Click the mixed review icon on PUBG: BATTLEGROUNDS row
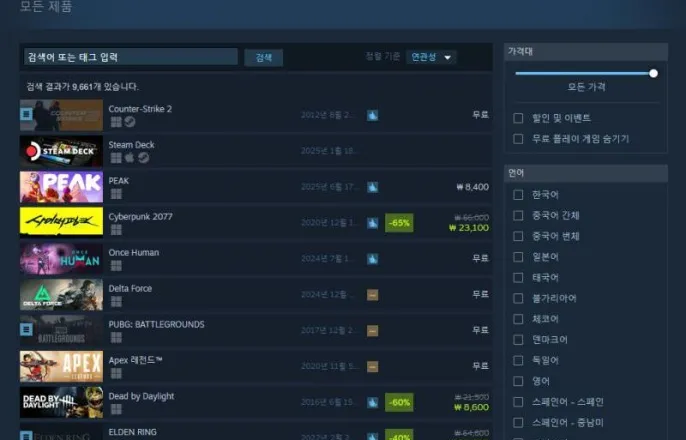The image size is (686, 440). (x=372, y=331)
